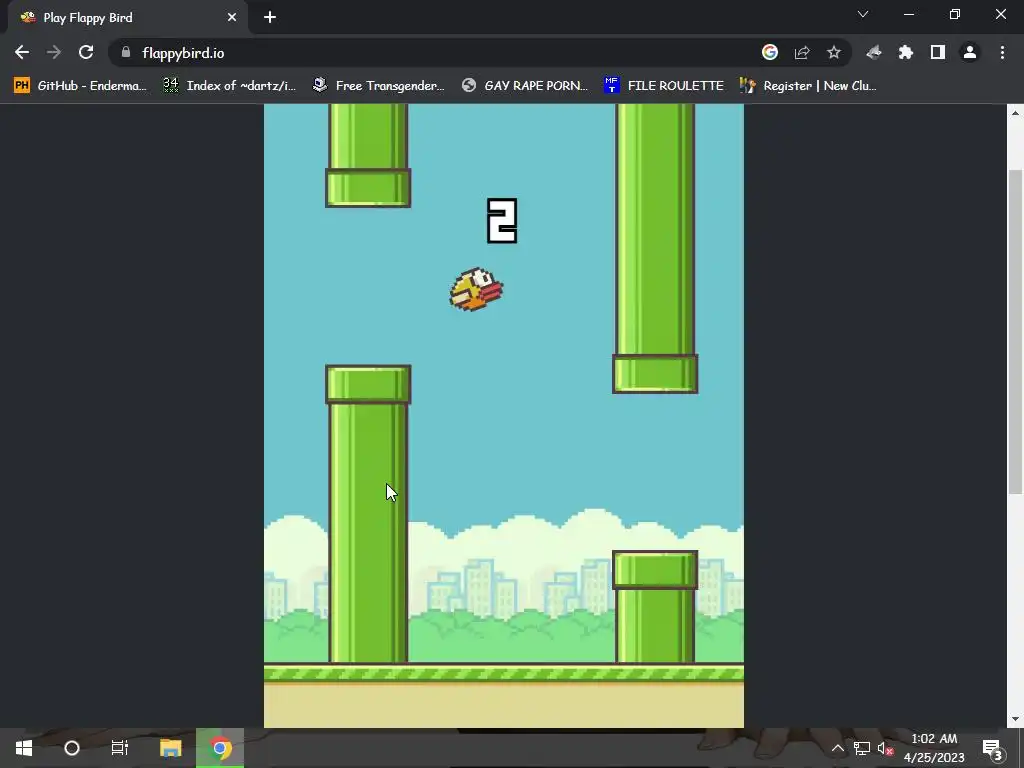Screen dimensions: 1024x768
Task: Open the muted volume tray icon
Action: click(x=885, y=748)
